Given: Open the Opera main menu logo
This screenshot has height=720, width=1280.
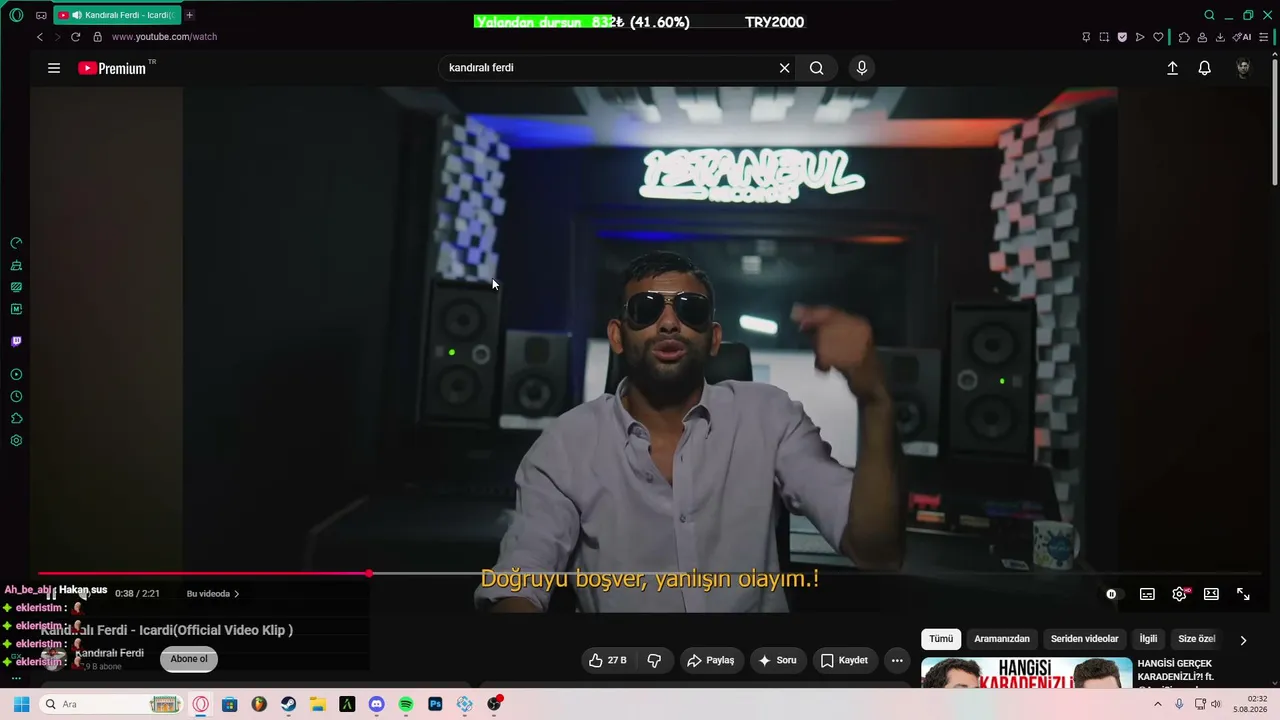Looking at the screenshot, I should click(x=16, y=15).
